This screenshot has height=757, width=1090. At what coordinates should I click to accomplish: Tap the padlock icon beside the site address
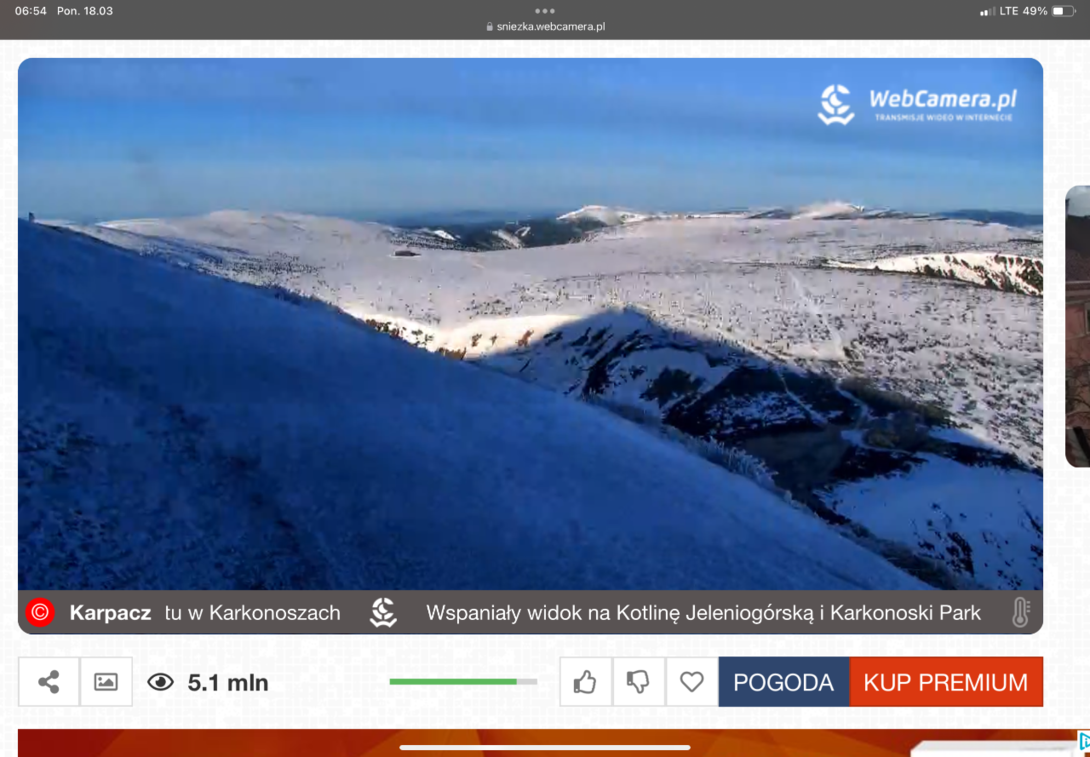tap(489, 26)
